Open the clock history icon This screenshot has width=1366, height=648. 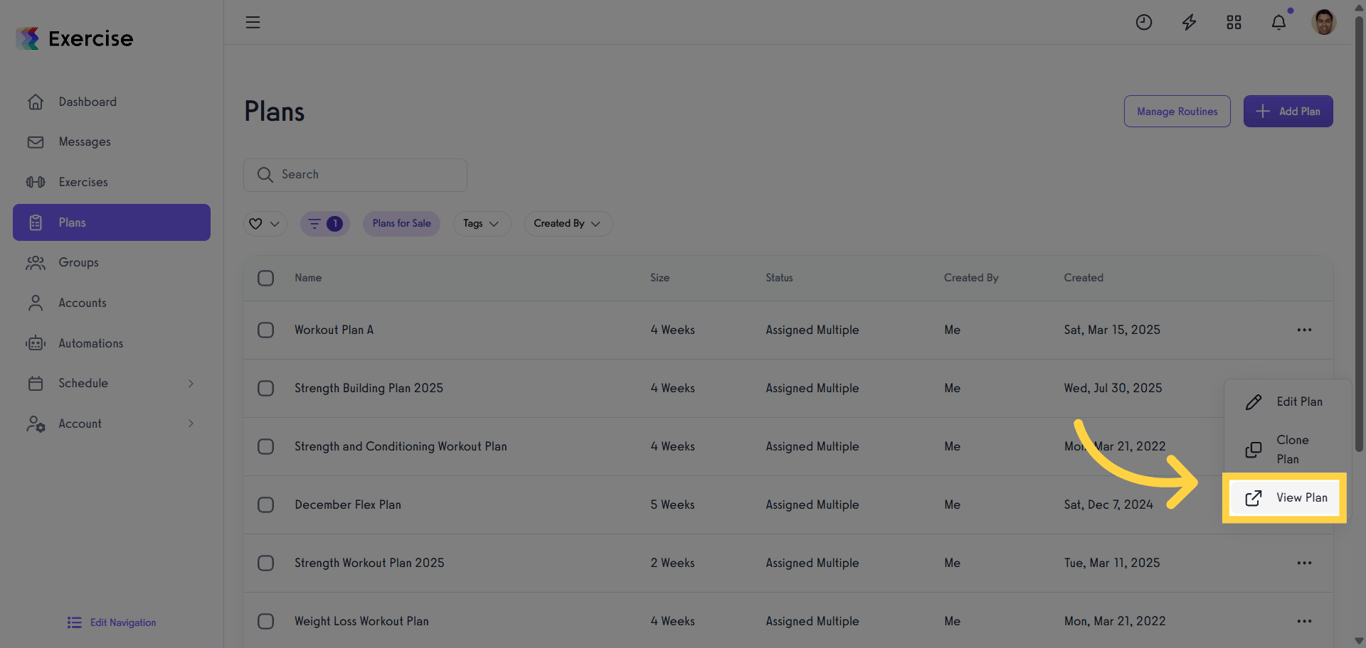pyautogui.click(x=1144, y=22)
